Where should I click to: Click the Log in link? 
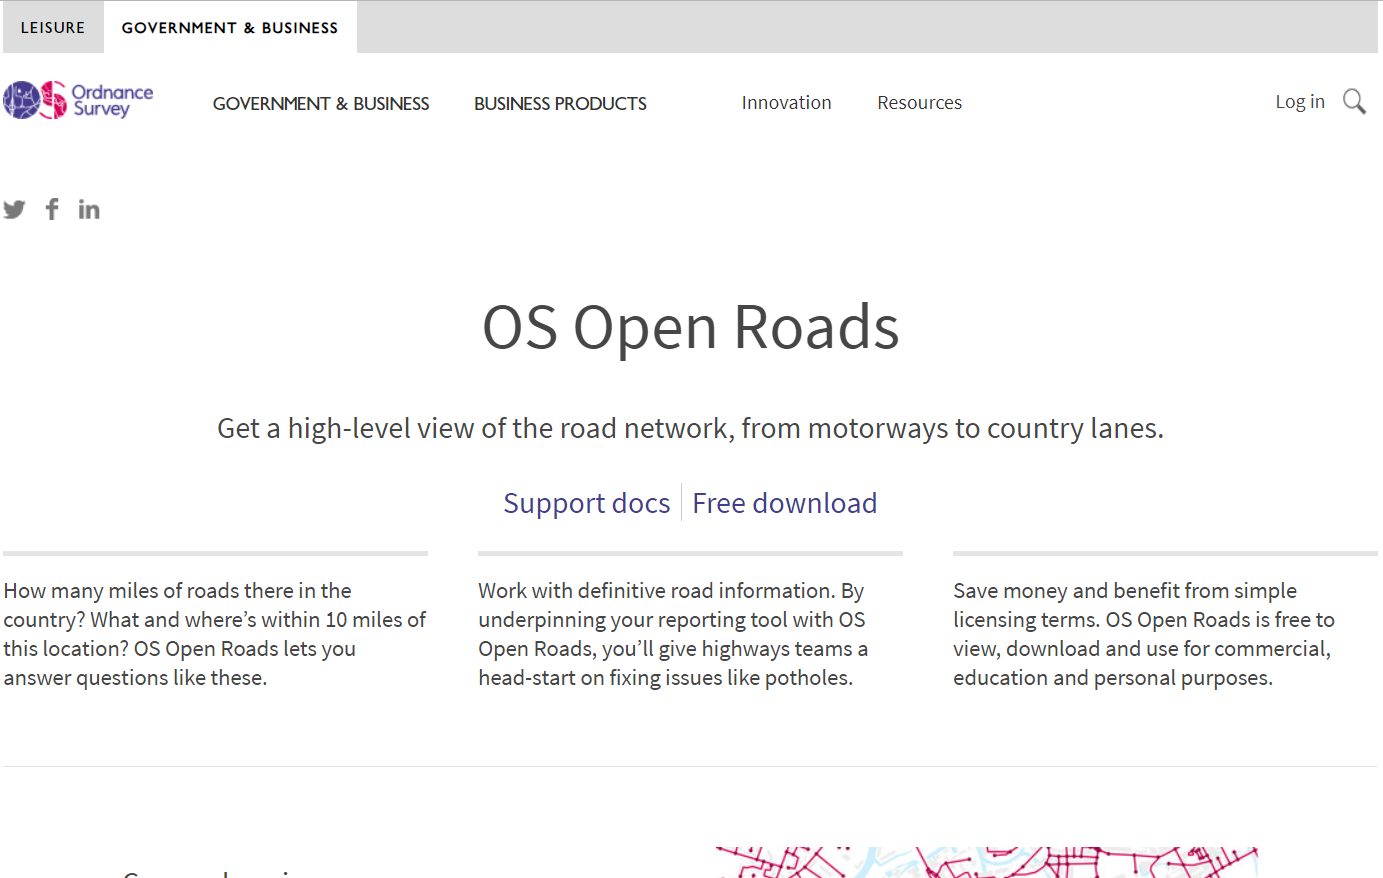click(1300, 101)
